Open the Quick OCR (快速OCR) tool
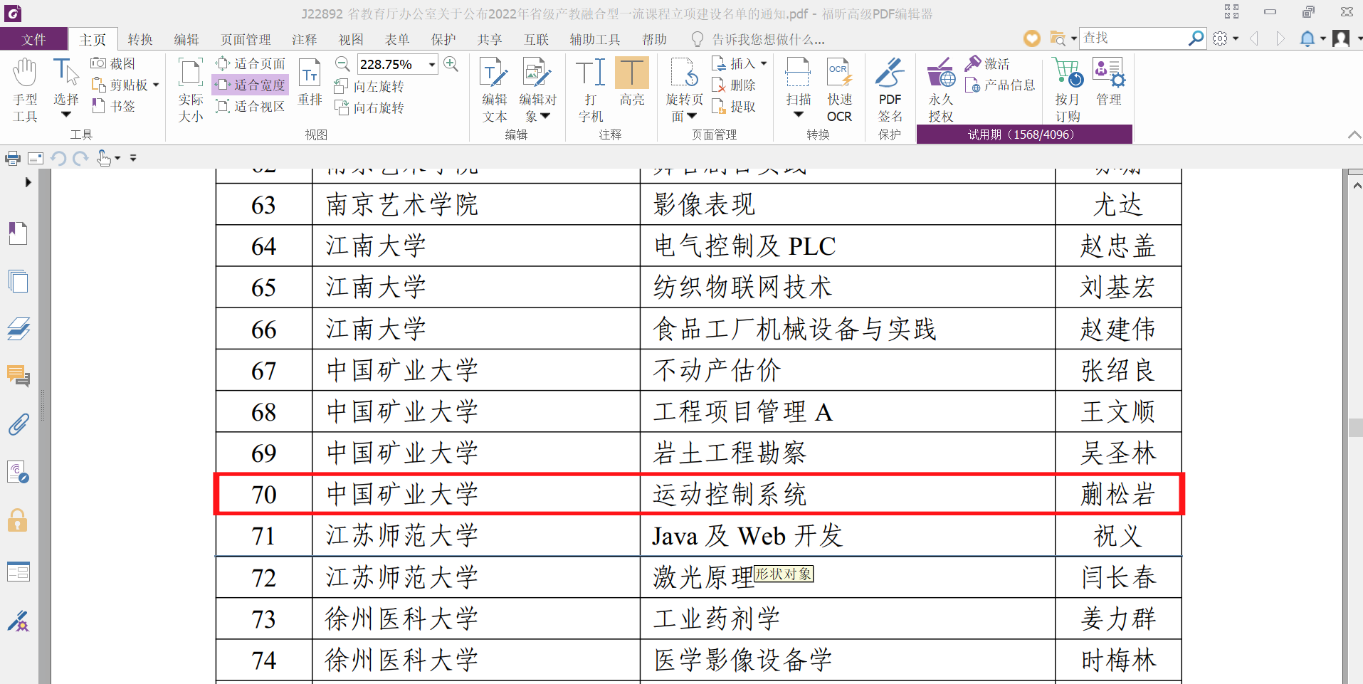Screen dimensions: 1363x684 click(839, 89)
